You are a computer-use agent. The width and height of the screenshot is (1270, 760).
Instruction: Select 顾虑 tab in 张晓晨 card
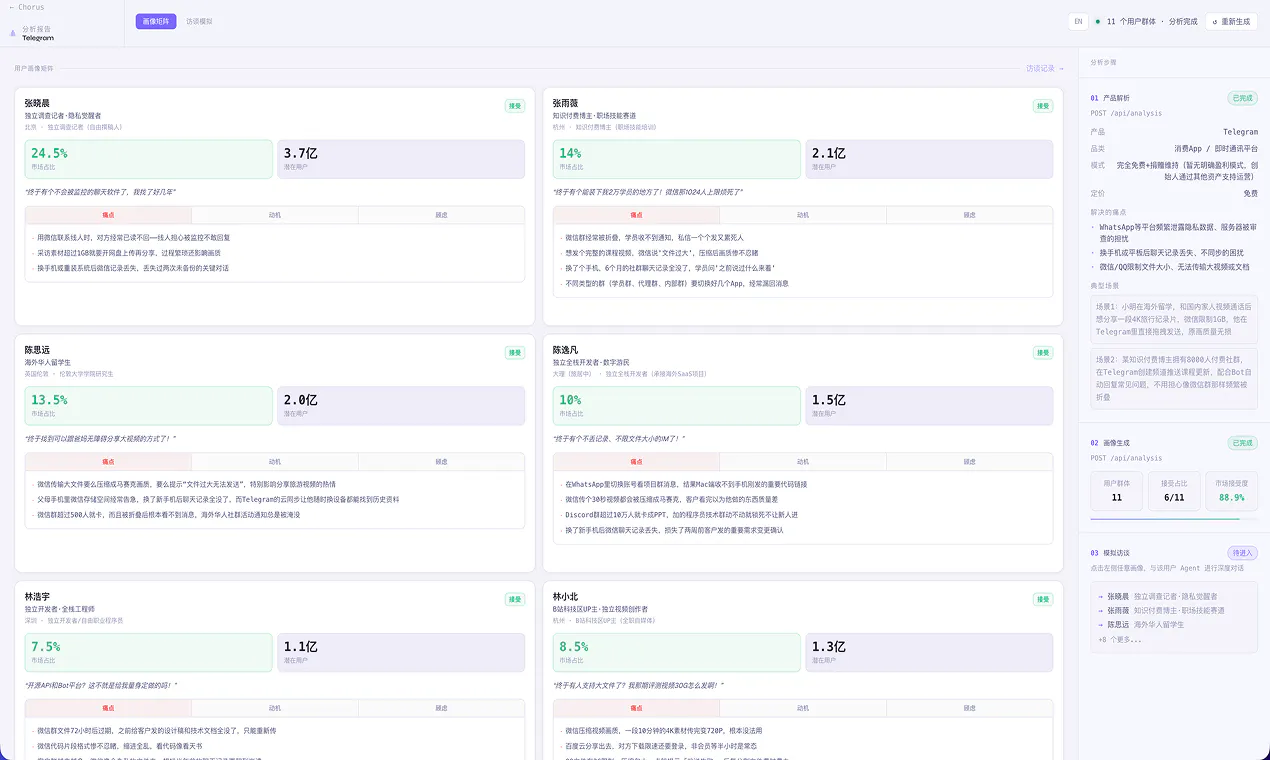pos(441,215)
